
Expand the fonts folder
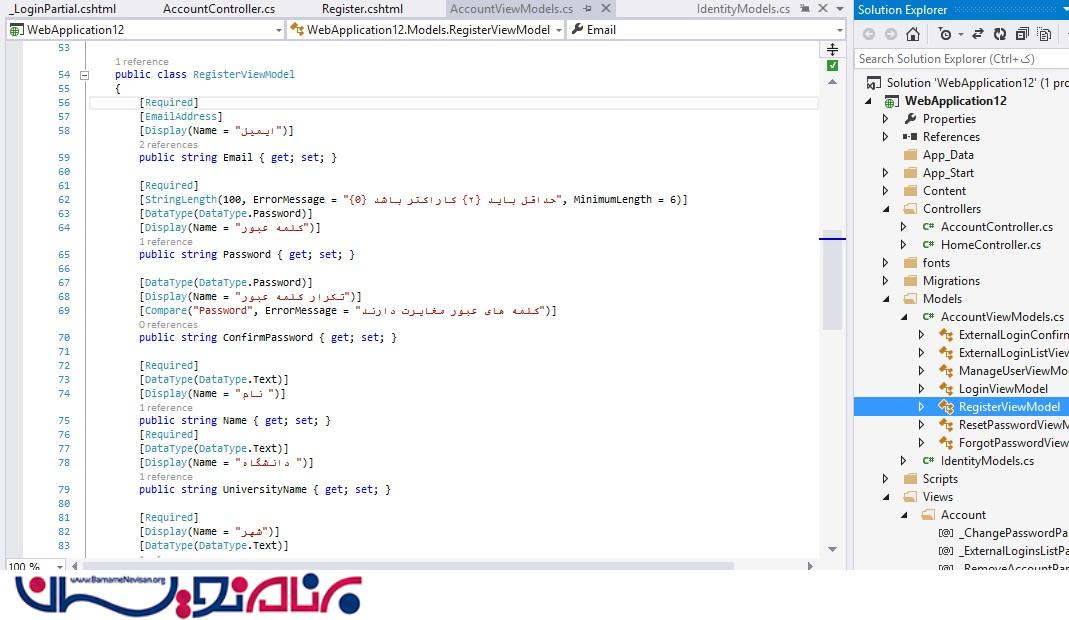pyautogui.click(x=886, y=263)
